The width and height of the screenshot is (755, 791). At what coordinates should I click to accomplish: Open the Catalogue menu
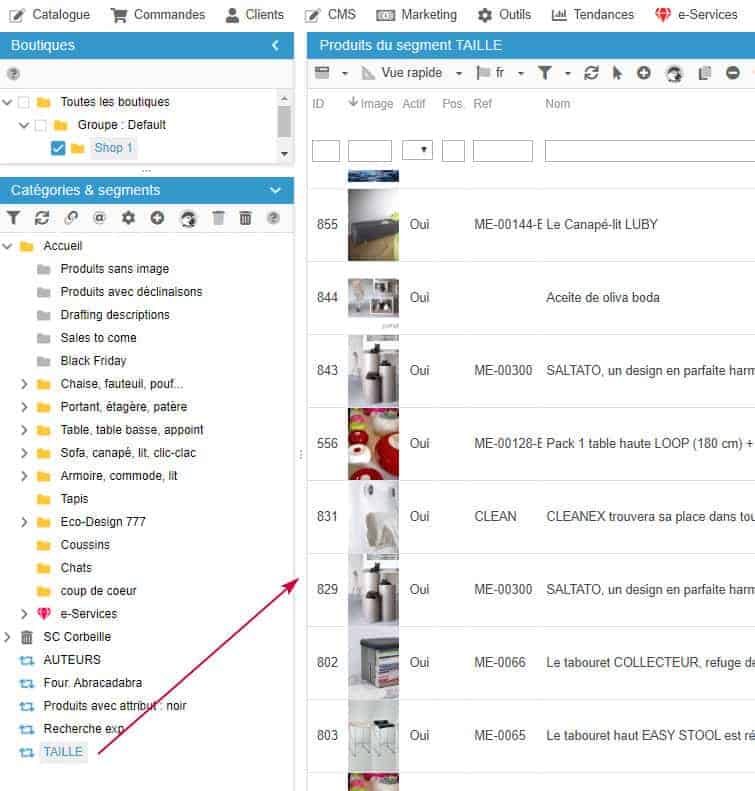pos(49,15)
